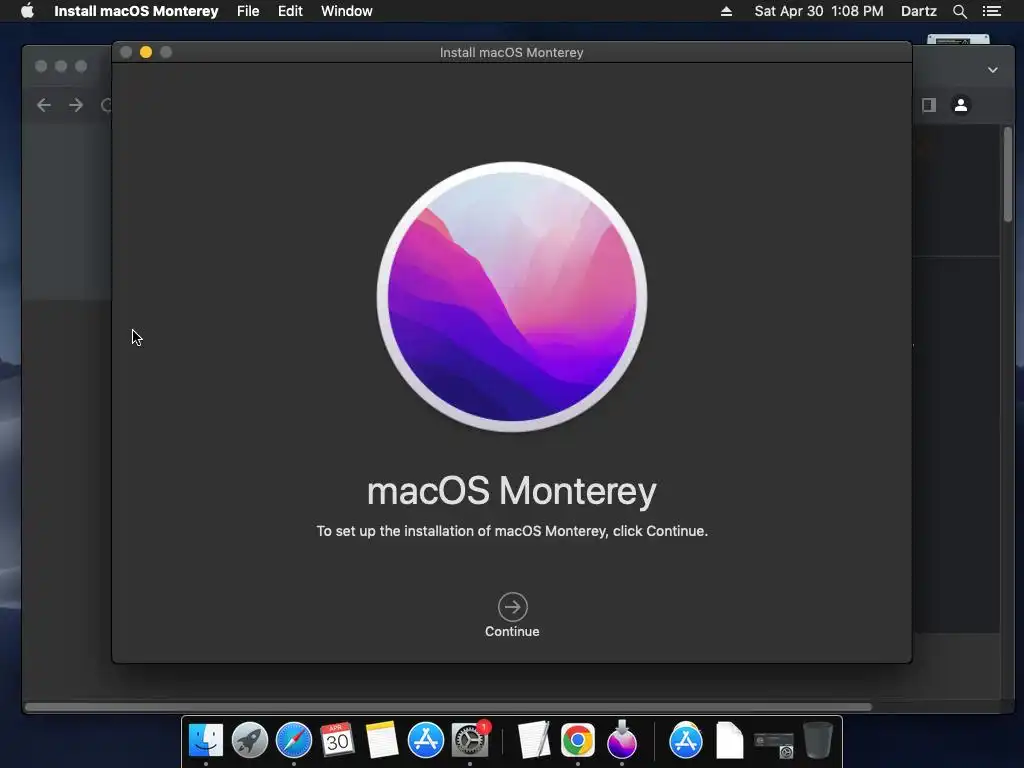Open the Notification Center icon

[x=992, y=11]
